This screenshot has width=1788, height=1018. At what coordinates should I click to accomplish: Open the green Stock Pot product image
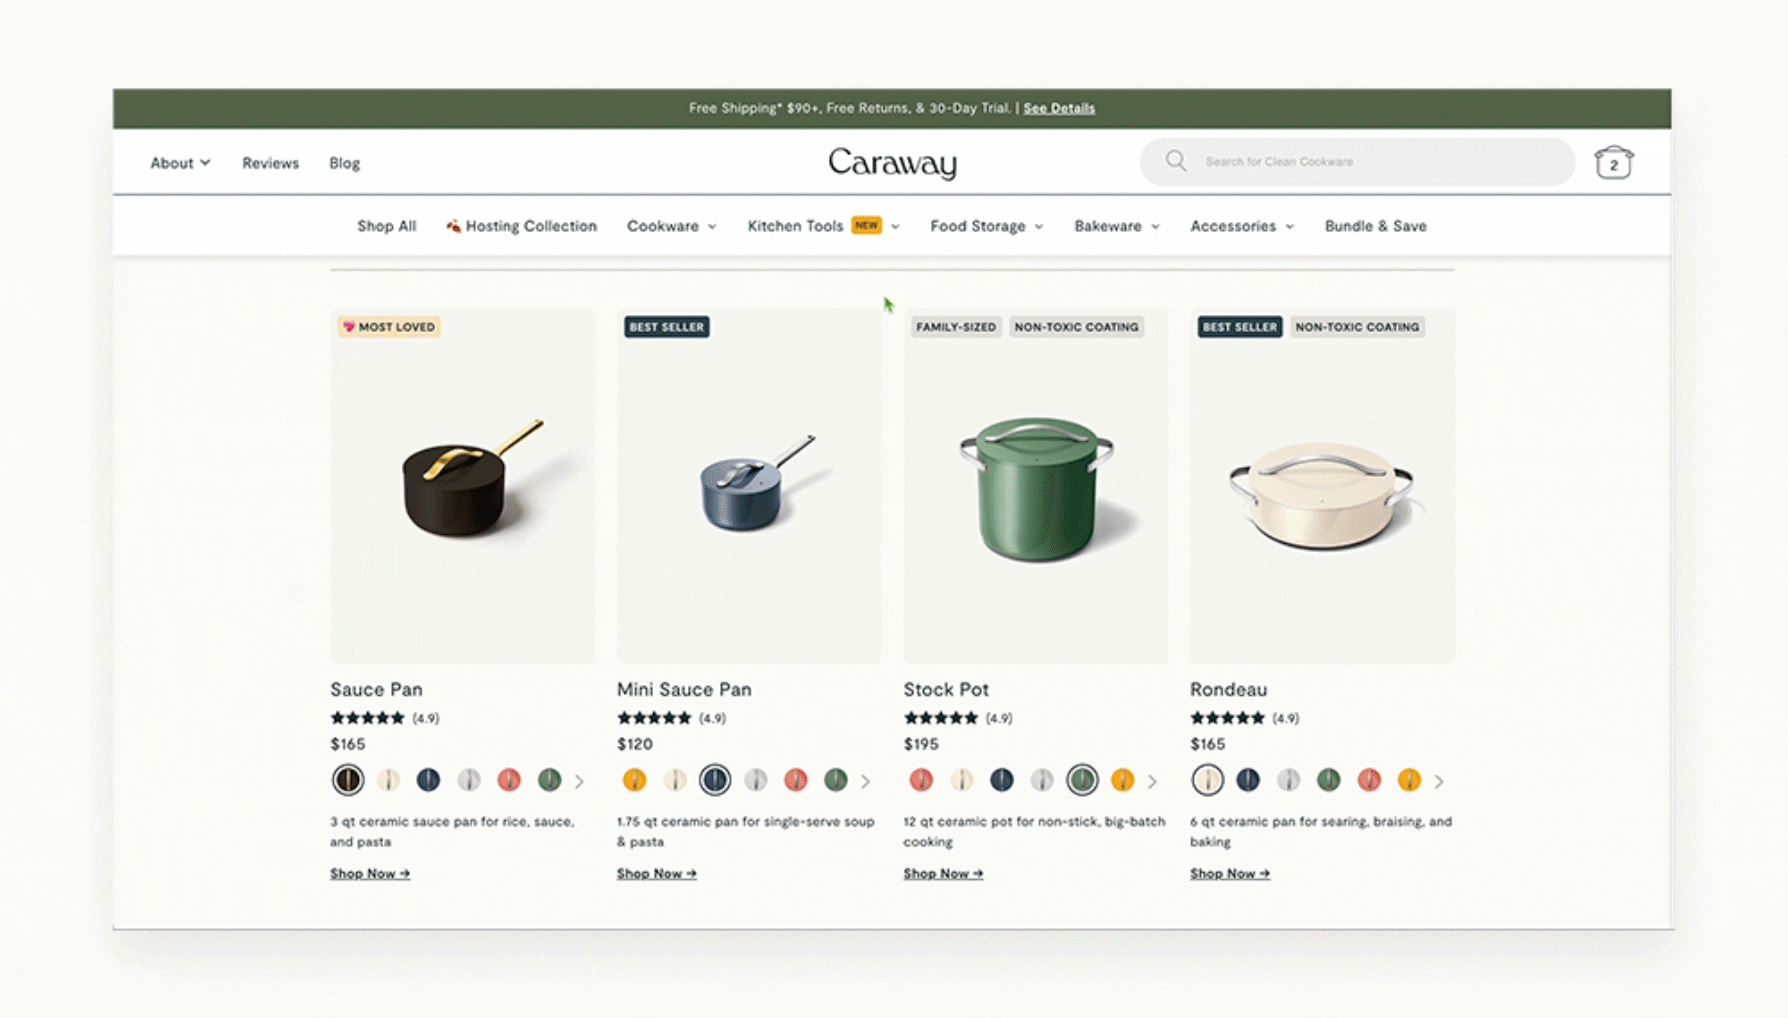pos(1035,485)
